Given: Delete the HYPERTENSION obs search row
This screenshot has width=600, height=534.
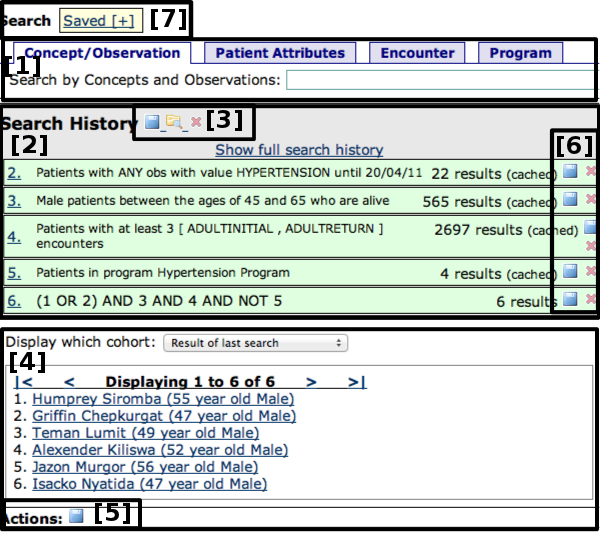Looking at the screenshot, I should click(x=591, y=172).
